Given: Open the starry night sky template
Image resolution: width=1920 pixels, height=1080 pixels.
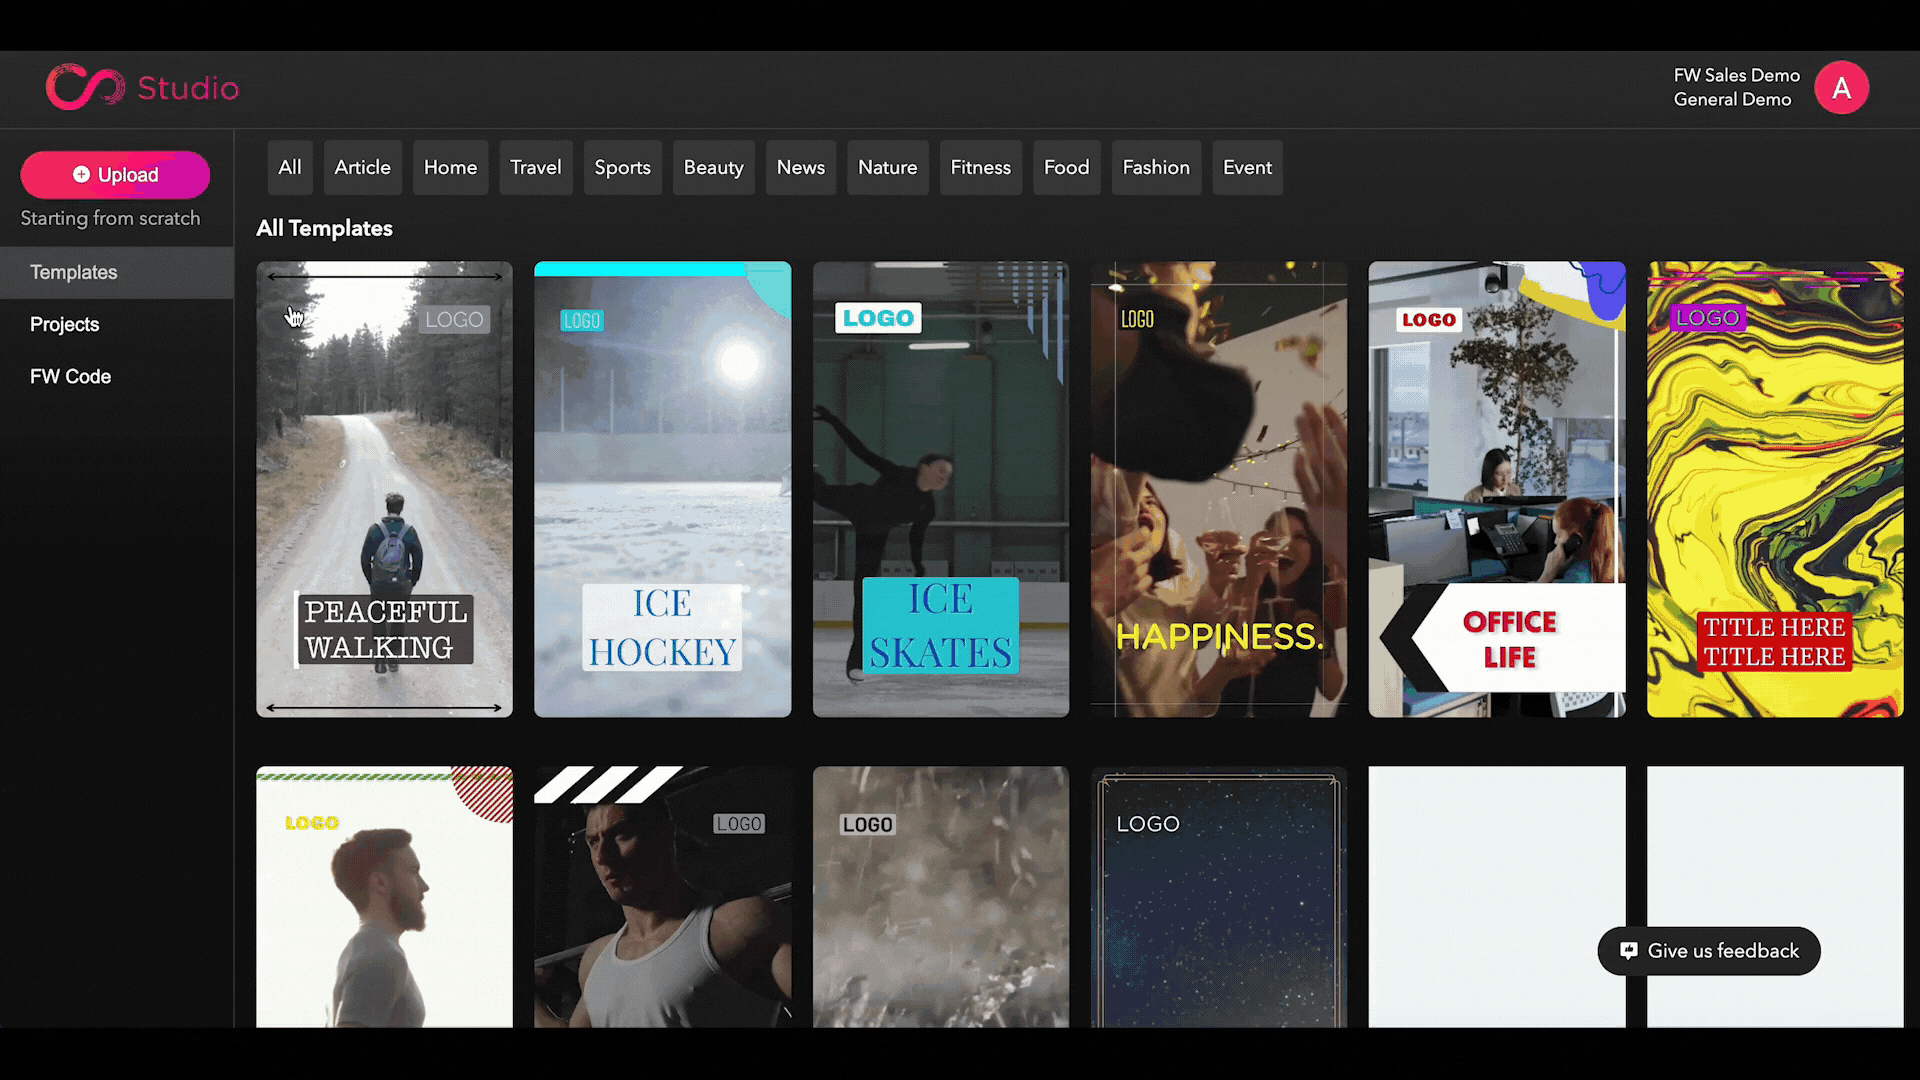Looking at the screenshot, I should 1218,896.
